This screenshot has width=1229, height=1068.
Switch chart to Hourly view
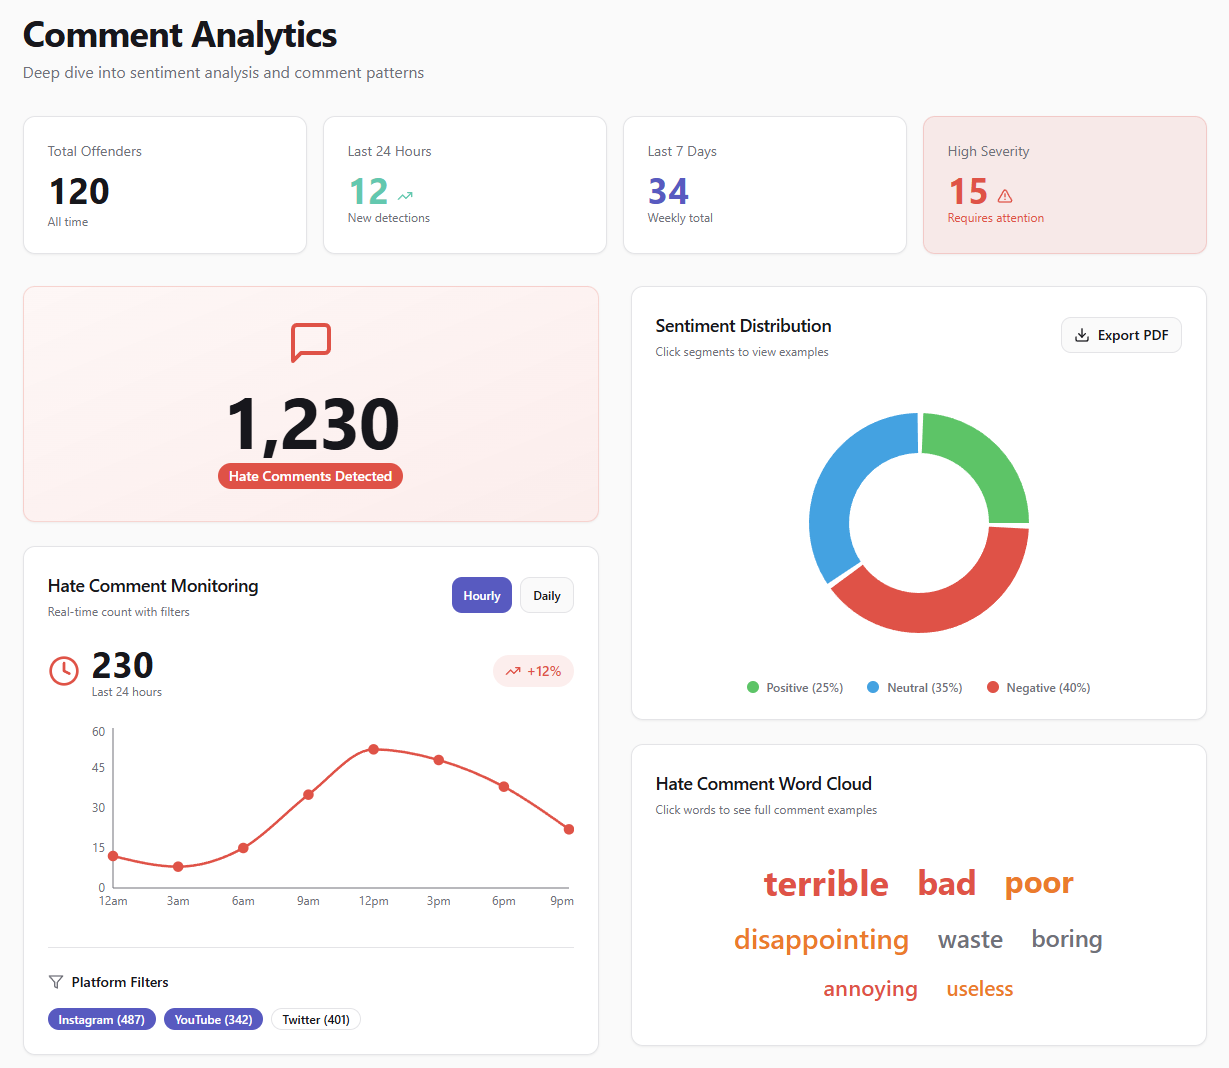(x=481, y=595)
